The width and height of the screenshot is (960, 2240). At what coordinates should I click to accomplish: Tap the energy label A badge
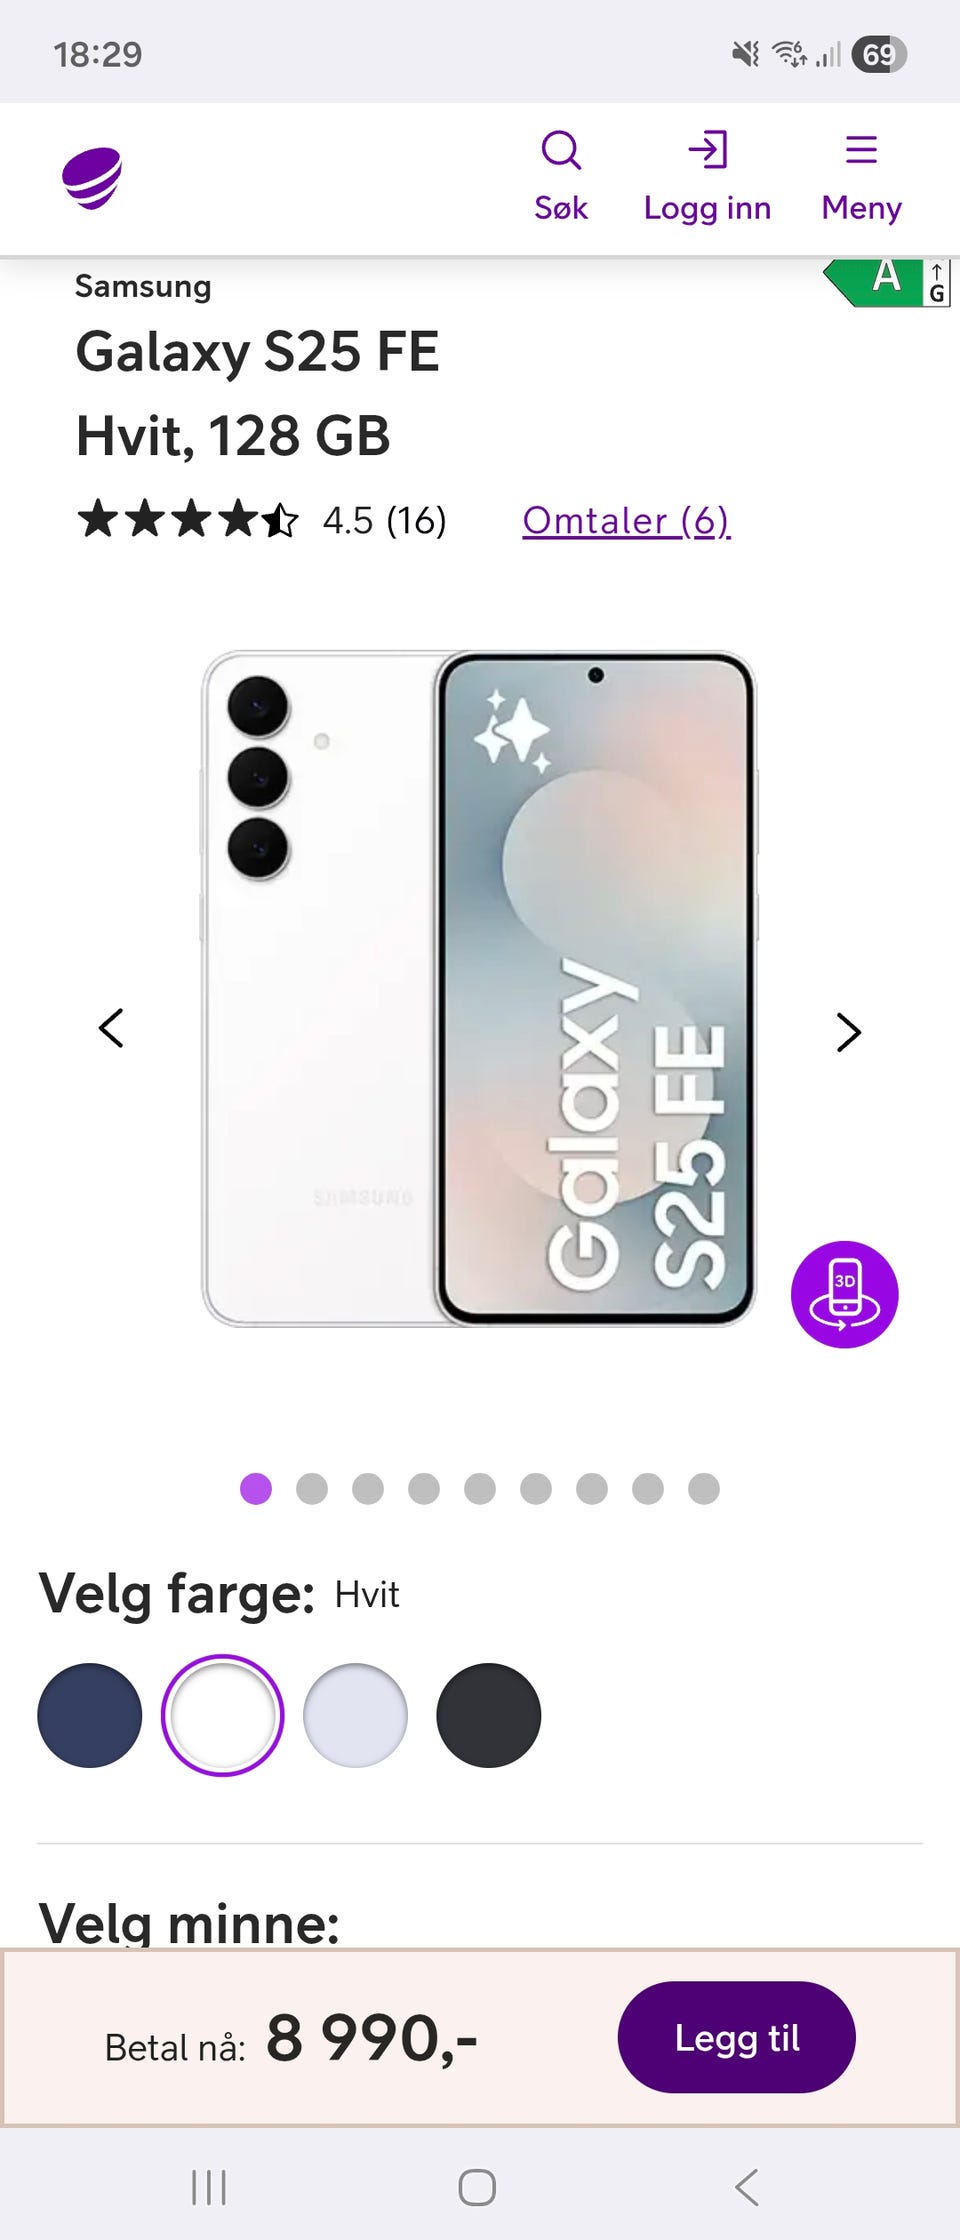pos(886,282)
